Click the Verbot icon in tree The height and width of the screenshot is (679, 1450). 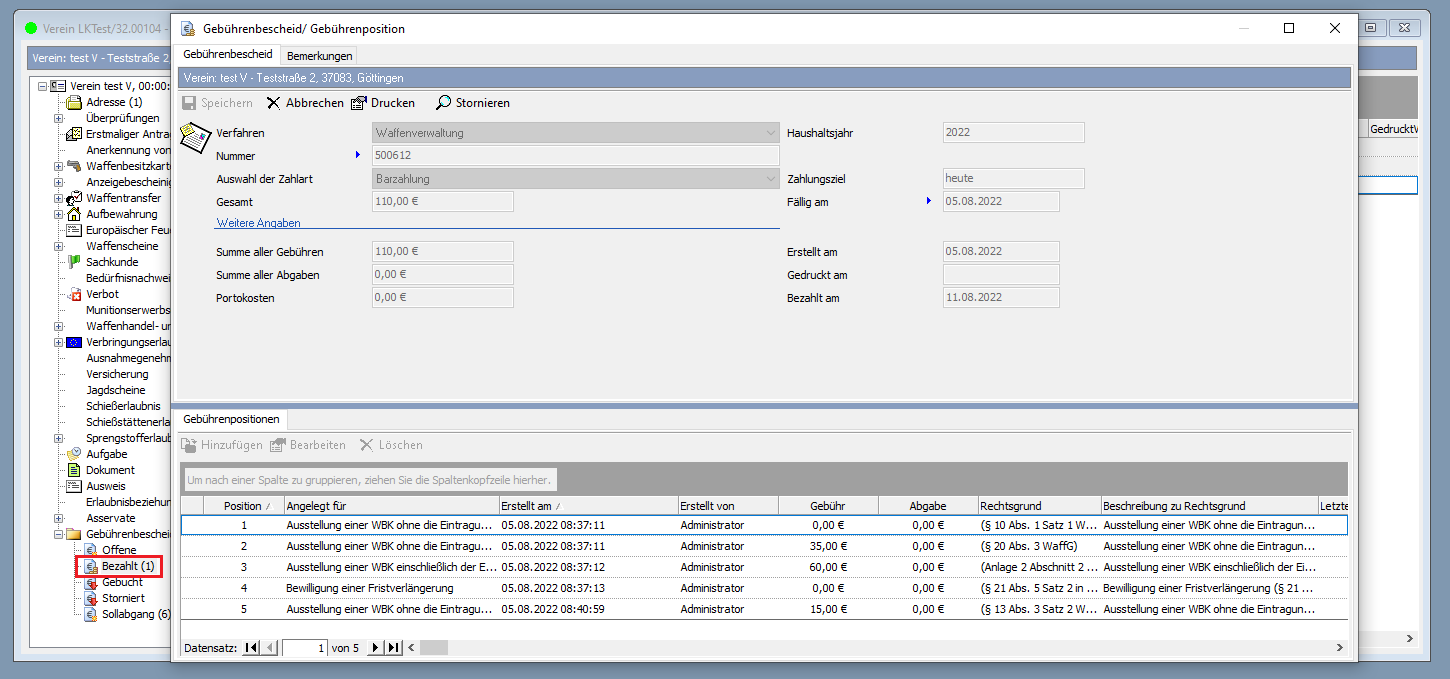click(x=73, y=294)
